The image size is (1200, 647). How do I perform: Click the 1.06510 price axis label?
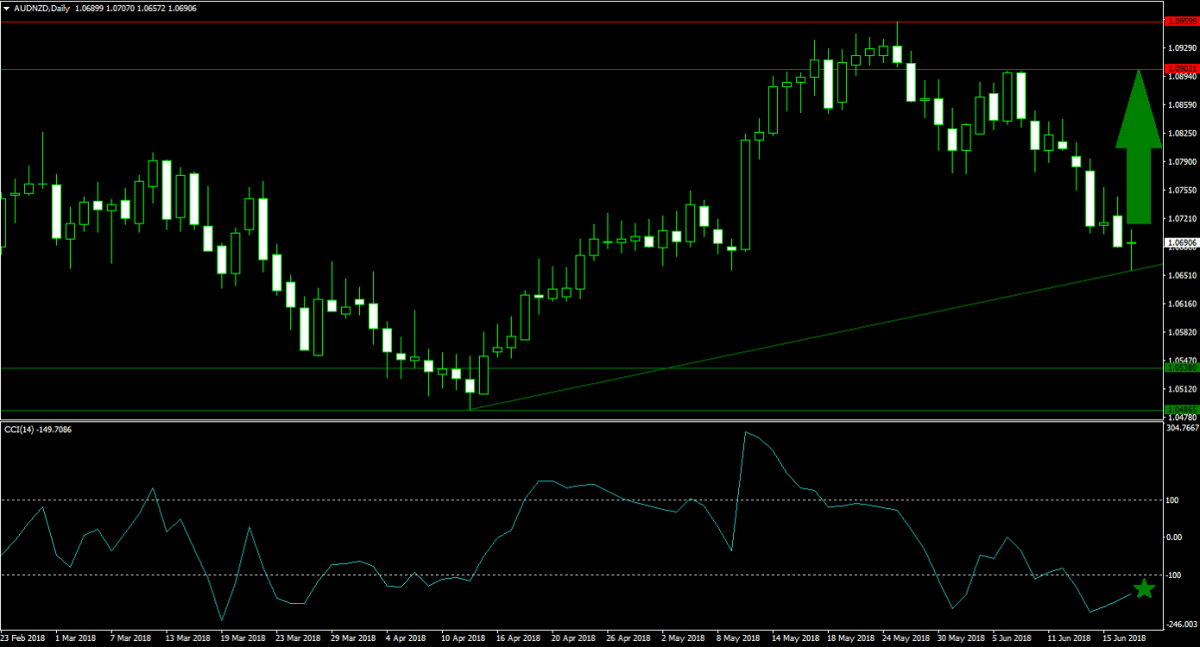pyautogui.click(x=1182, y=275)
